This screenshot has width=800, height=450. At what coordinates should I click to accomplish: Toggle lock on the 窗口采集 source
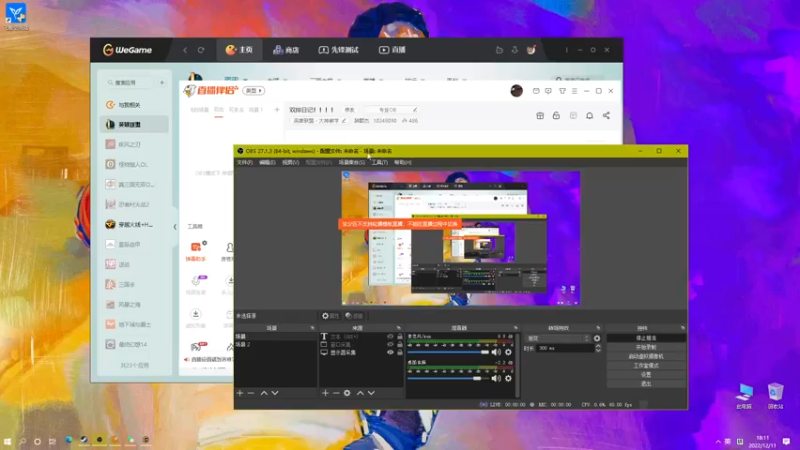[x=400, y=344]
